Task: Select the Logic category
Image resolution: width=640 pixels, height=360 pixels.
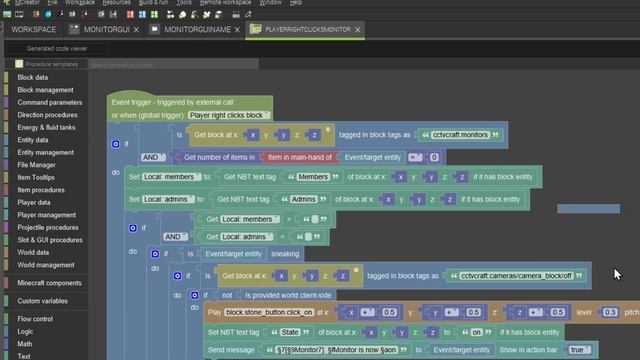Action: (25, 331)
